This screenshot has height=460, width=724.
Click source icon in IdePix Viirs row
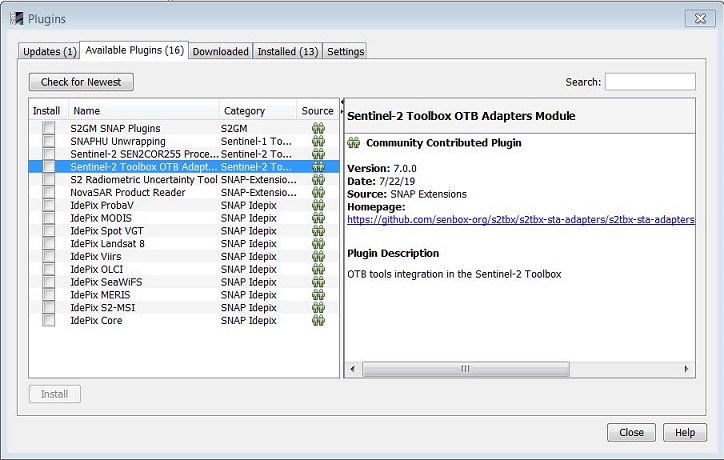(x=318, y=256)
